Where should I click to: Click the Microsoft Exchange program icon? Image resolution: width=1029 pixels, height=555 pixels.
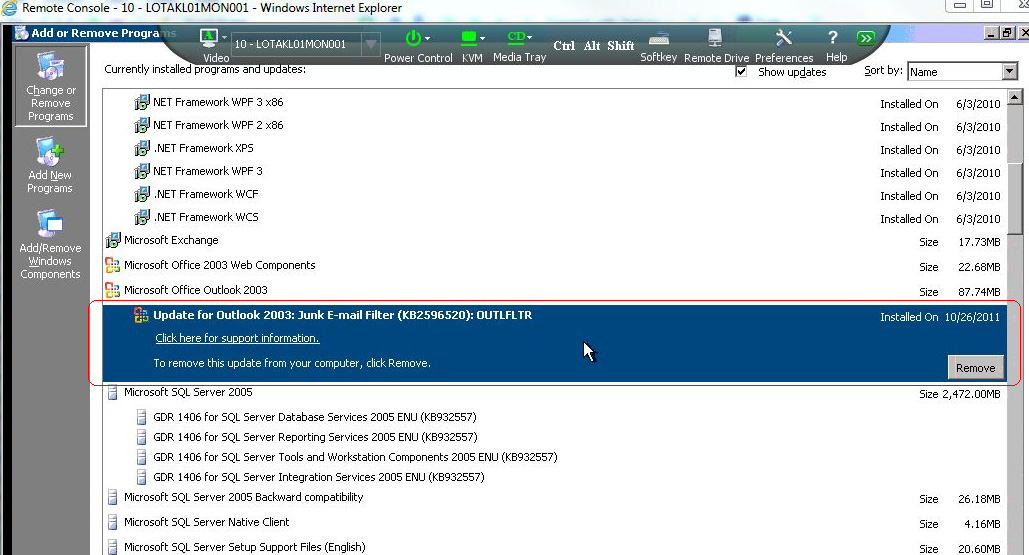point(113,241)
